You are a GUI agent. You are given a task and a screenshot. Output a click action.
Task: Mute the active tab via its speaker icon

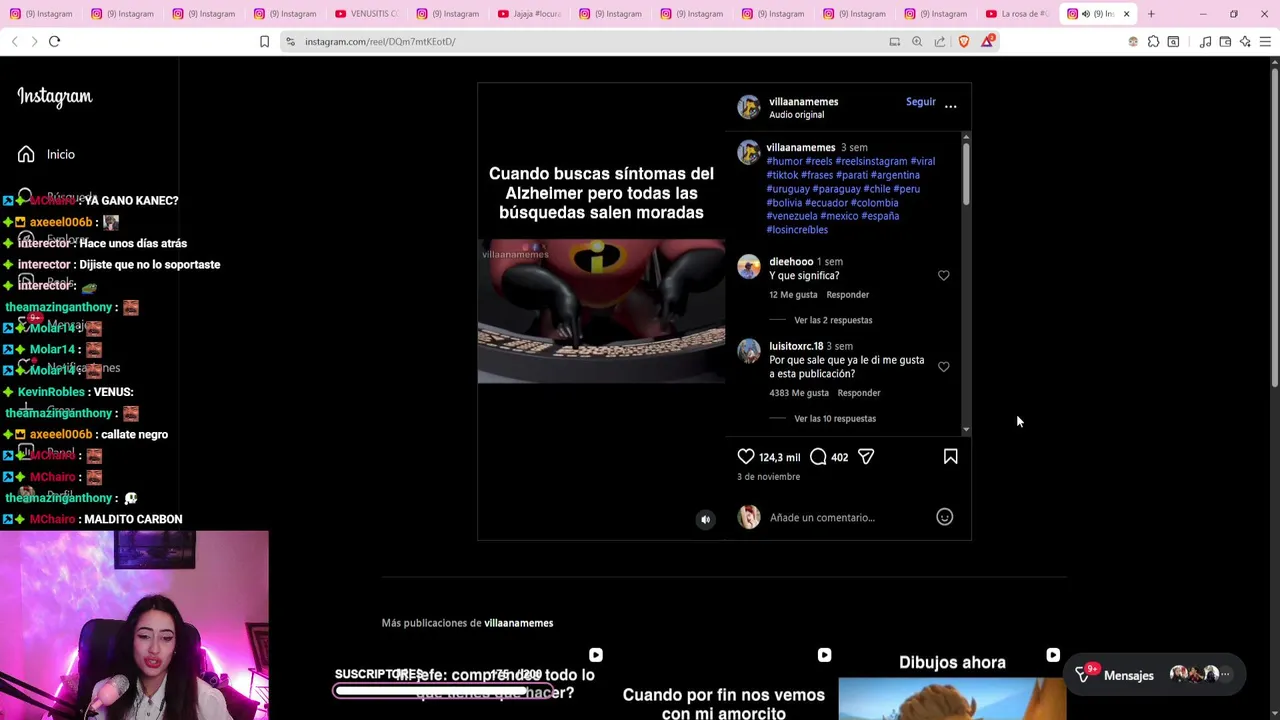[1086, 14]
